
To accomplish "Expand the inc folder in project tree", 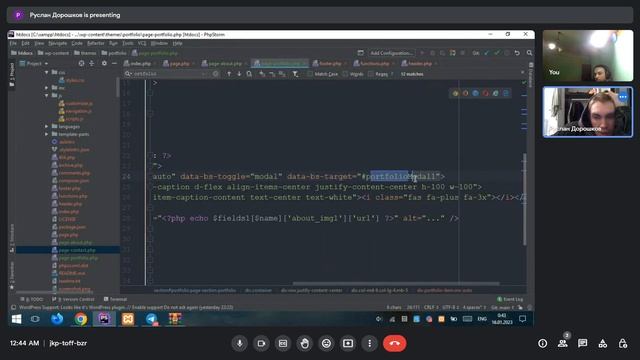I will point(47,88).
